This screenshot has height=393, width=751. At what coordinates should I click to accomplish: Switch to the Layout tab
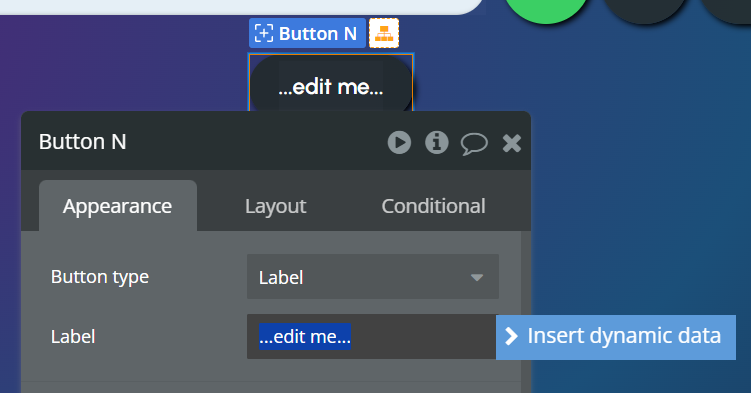pyautogui.click(x=275, y=206)
